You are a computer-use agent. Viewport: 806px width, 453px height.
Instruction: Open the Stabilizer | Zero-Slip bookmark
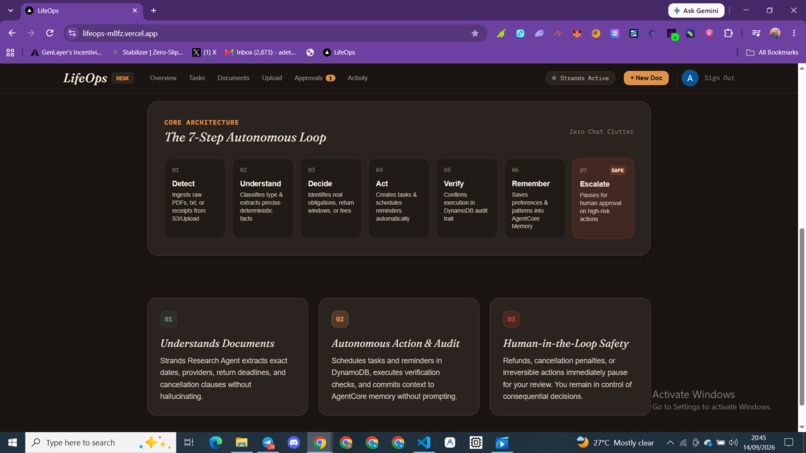pyautogui.click(x=147, y=52)
